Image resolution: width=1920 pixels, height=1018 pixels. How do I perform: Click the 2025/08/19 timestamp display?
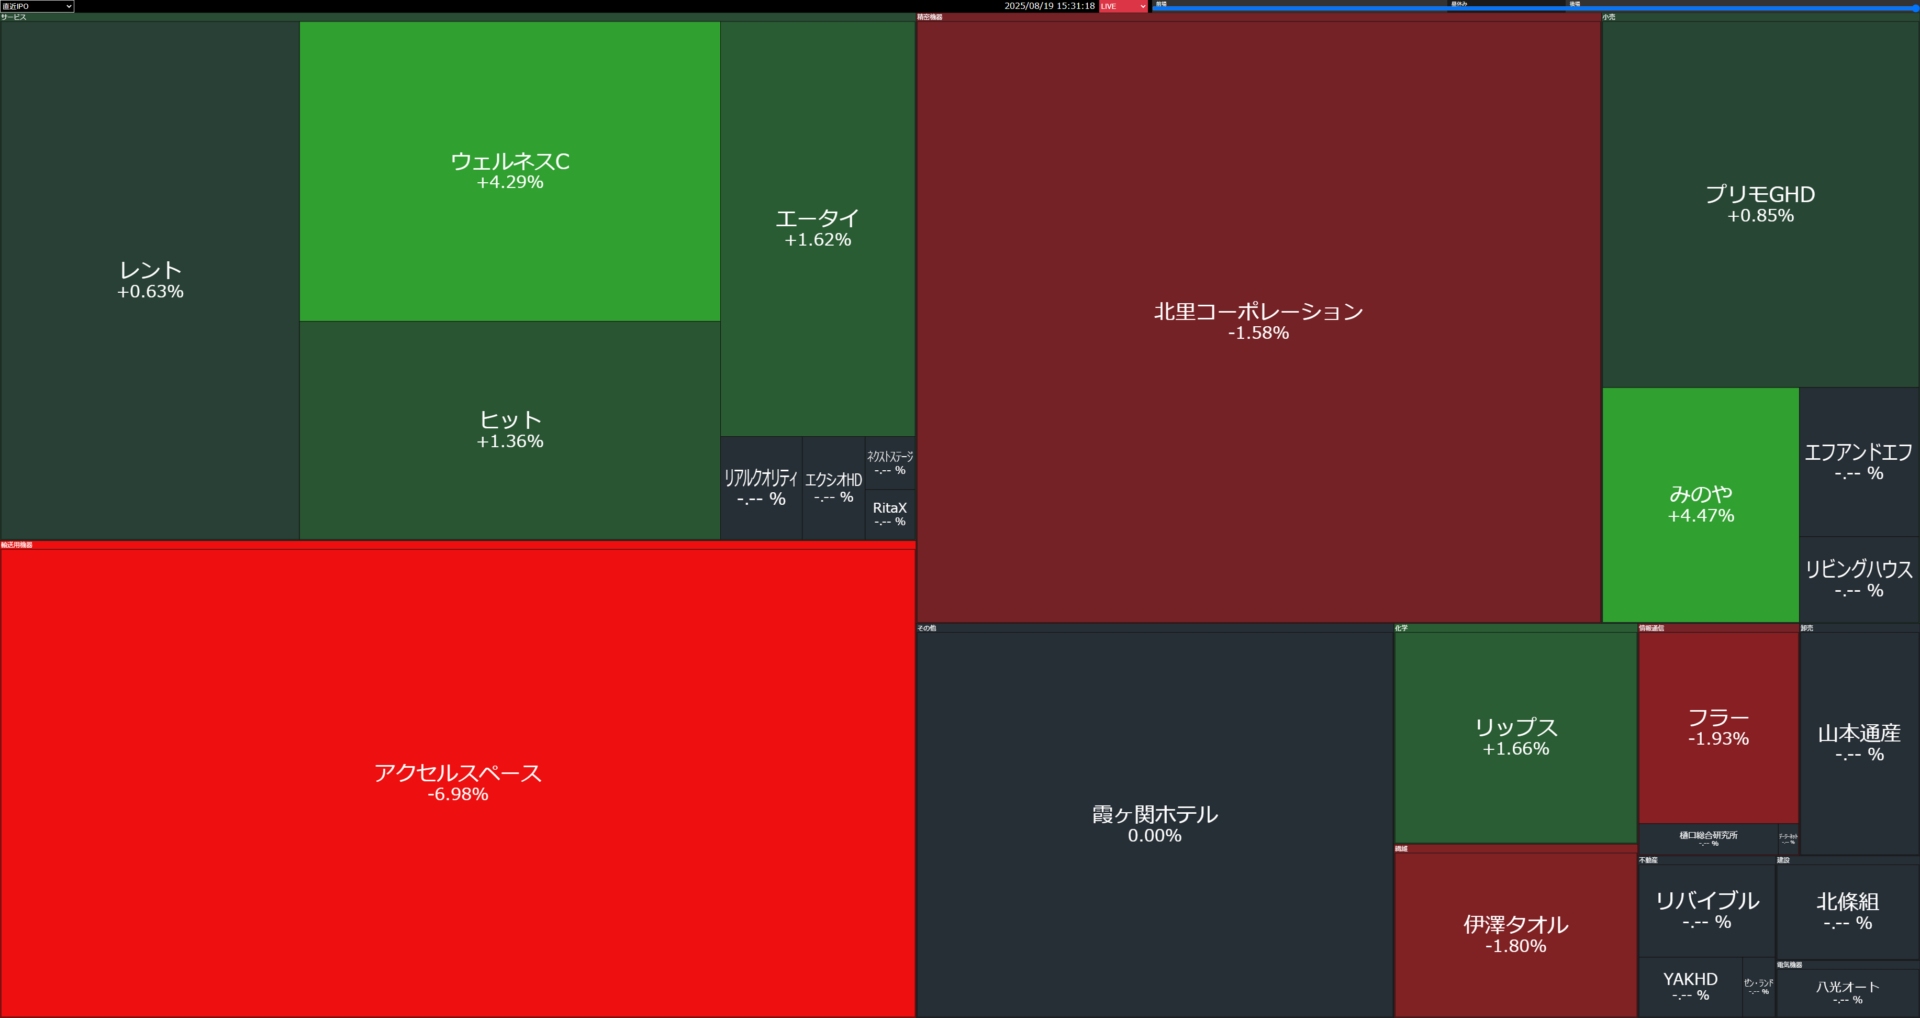pyautogui.click(x=1049, y=6)
